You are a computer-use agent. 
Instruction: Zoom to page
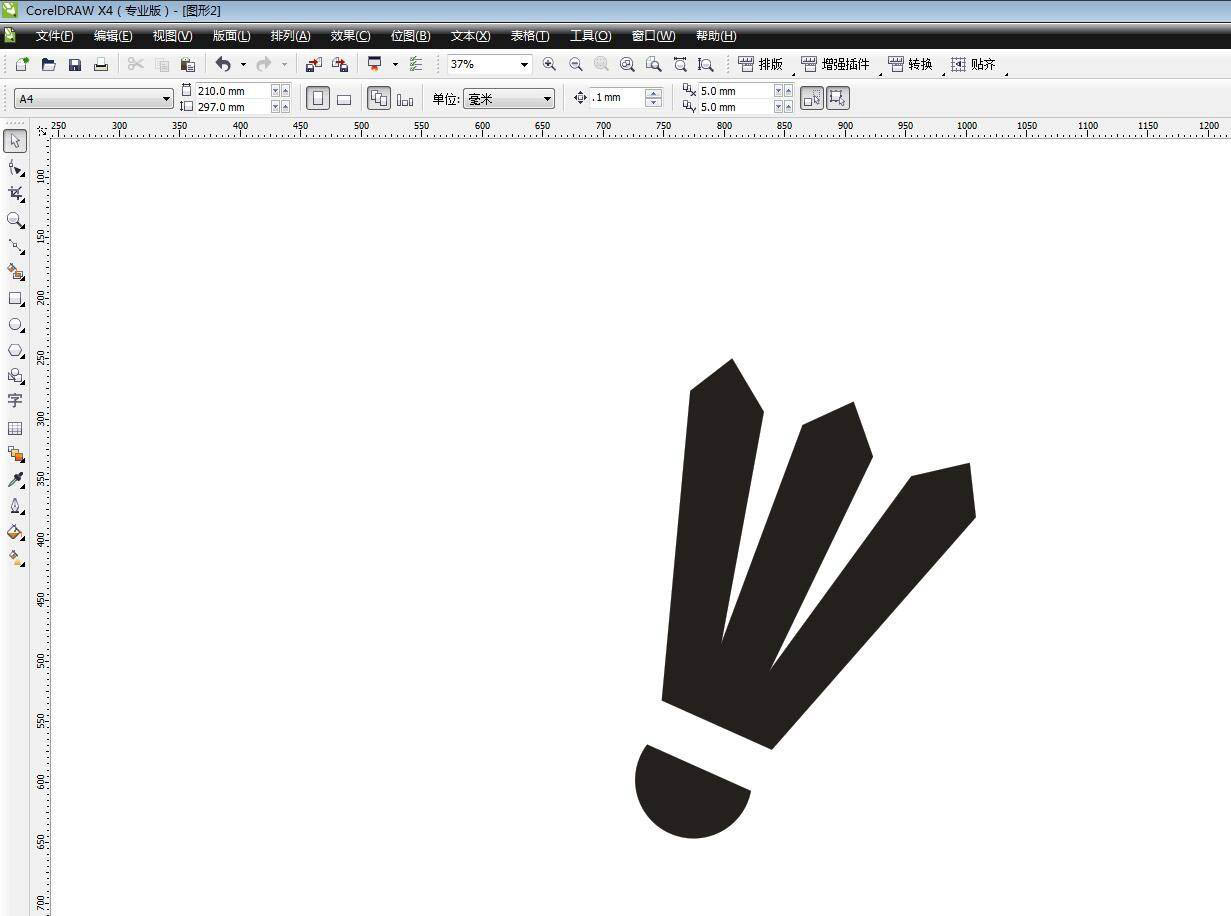(653, 64)
